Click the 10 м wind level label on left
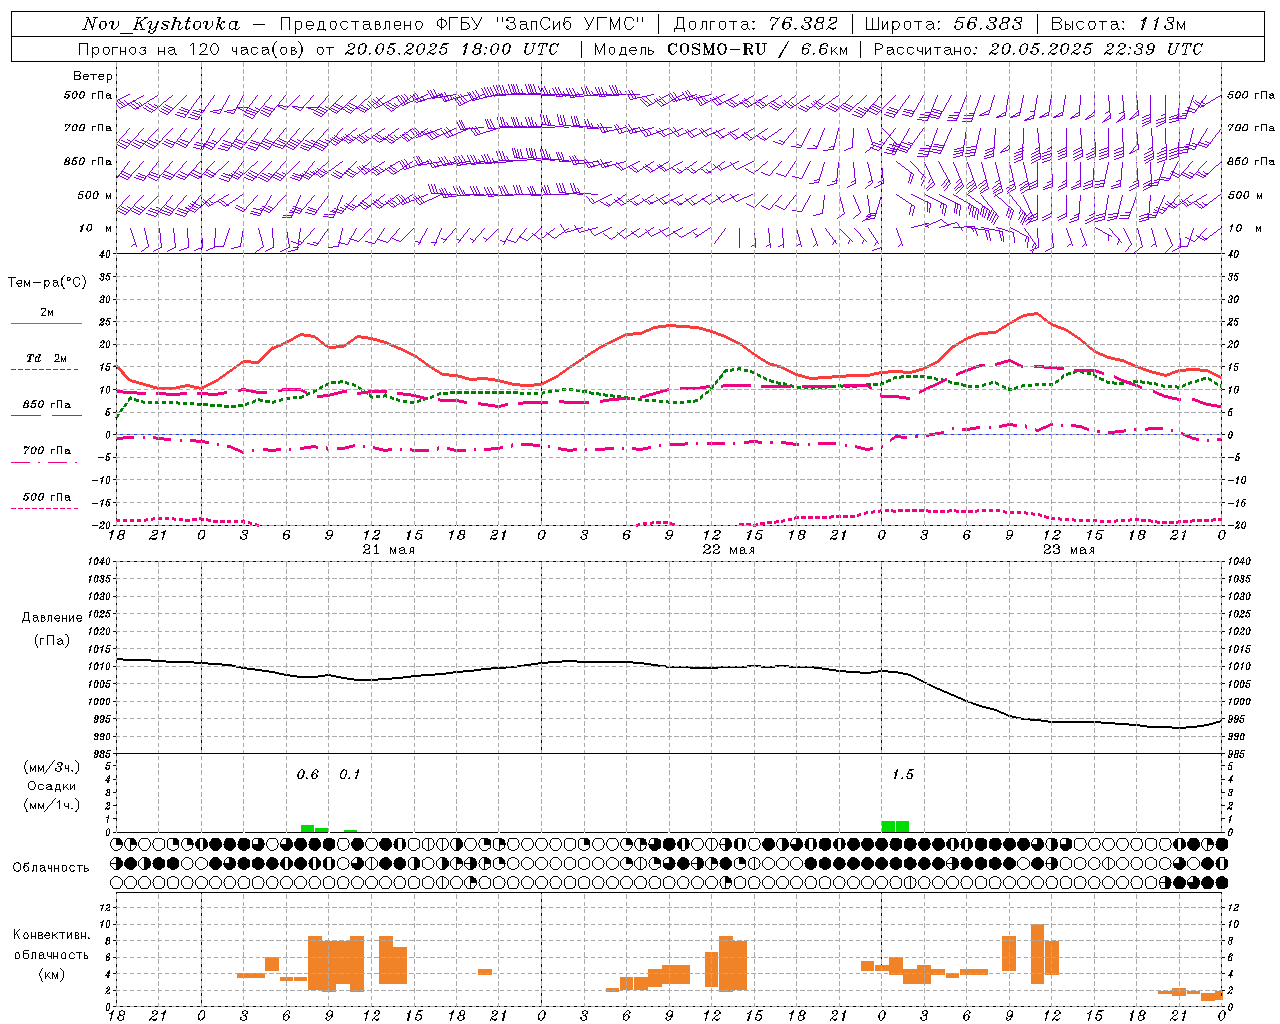The image size is (1280, 1024). (95, 229)
